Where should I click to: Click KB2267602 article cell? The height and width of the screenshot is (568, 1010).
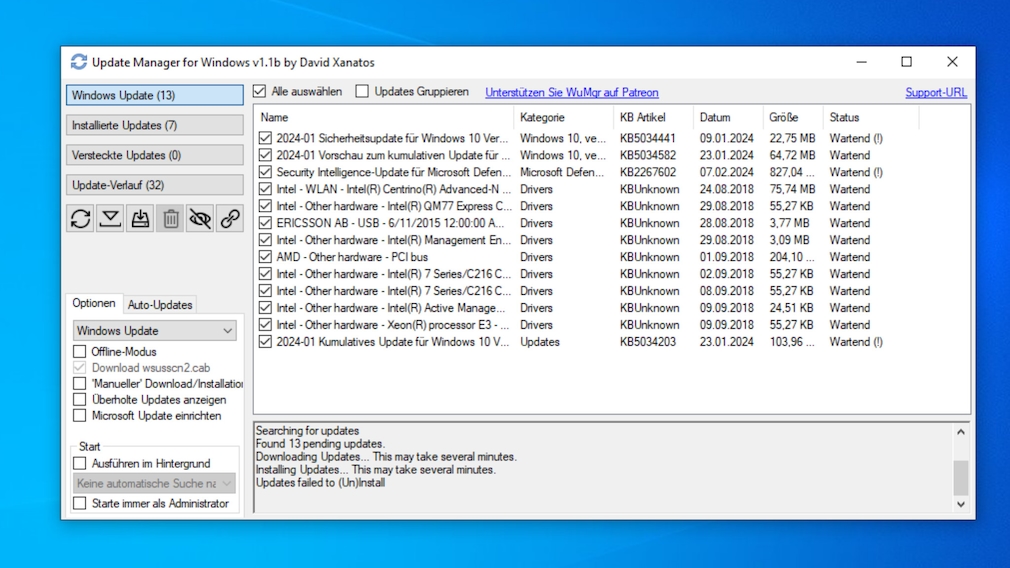pos(648,172)
